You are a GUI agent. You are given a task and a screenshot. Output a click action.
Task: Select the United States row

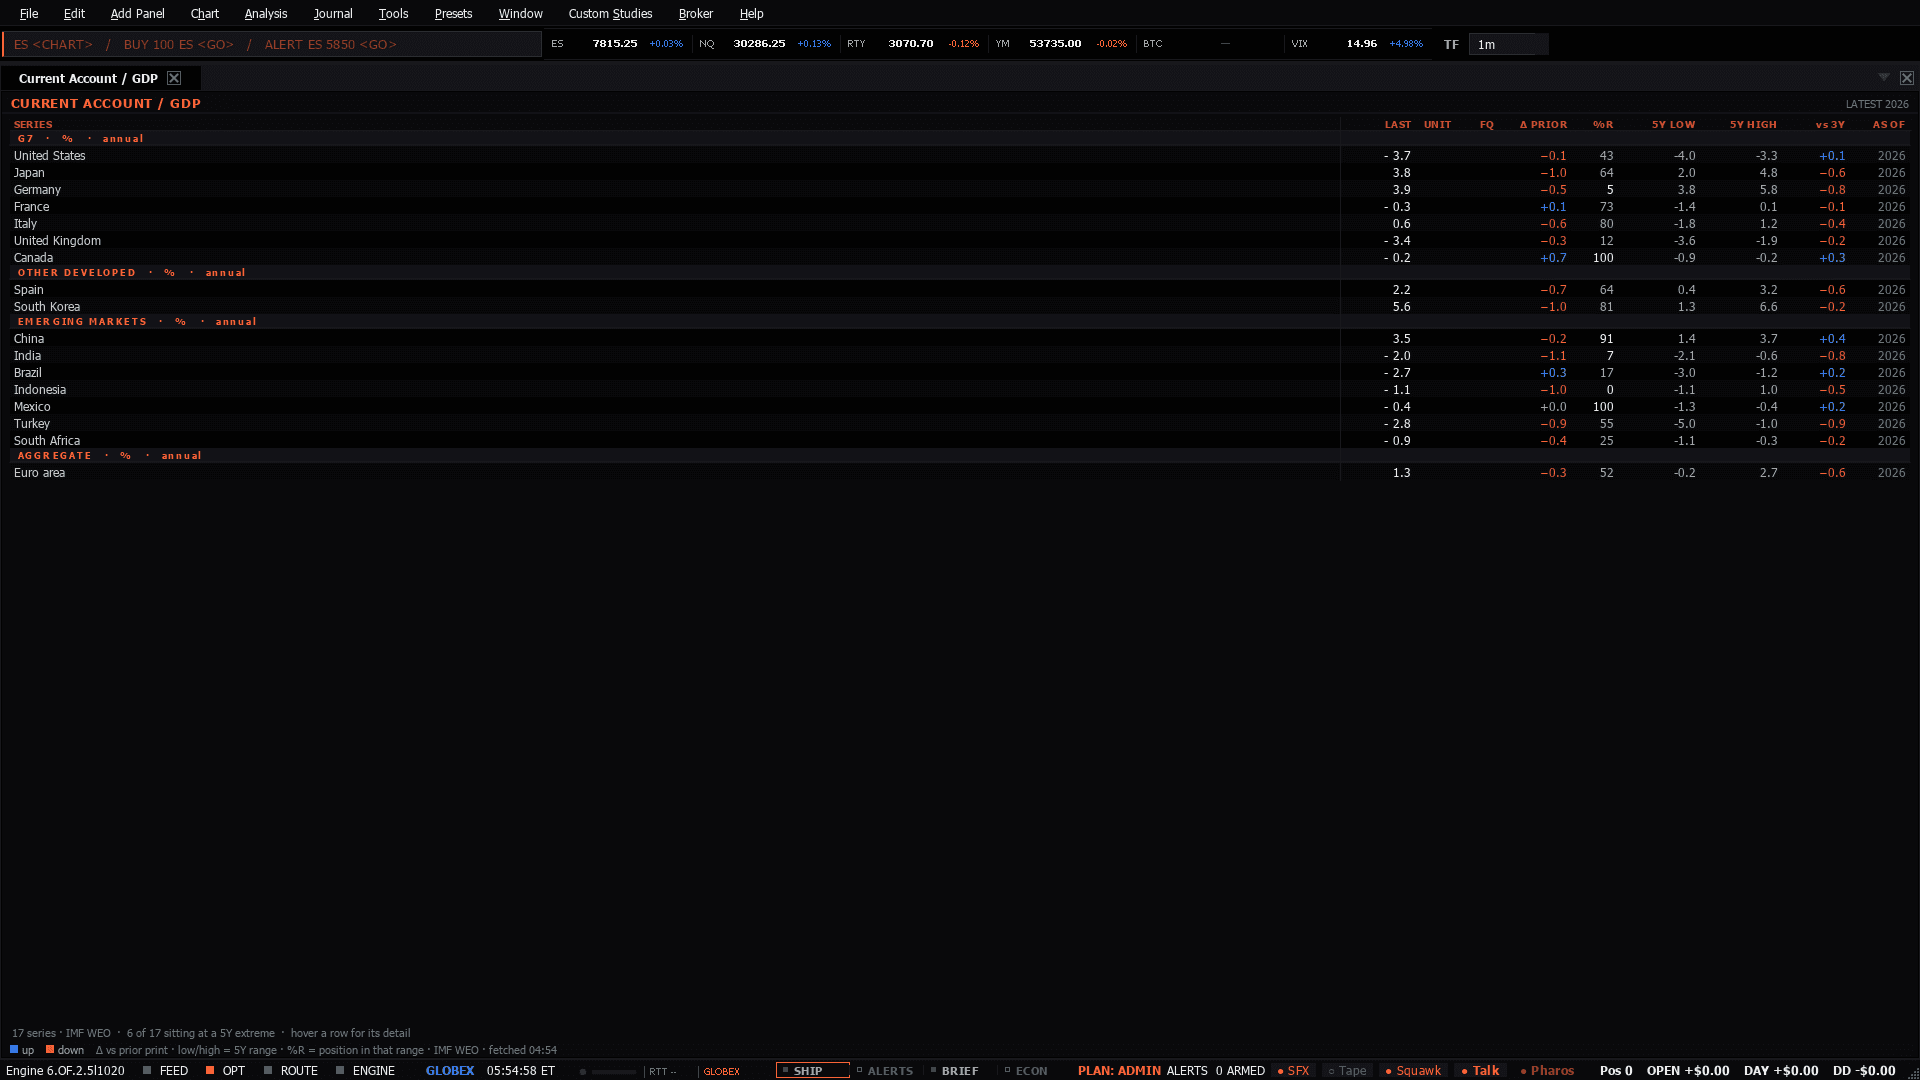tap(960, 156)
